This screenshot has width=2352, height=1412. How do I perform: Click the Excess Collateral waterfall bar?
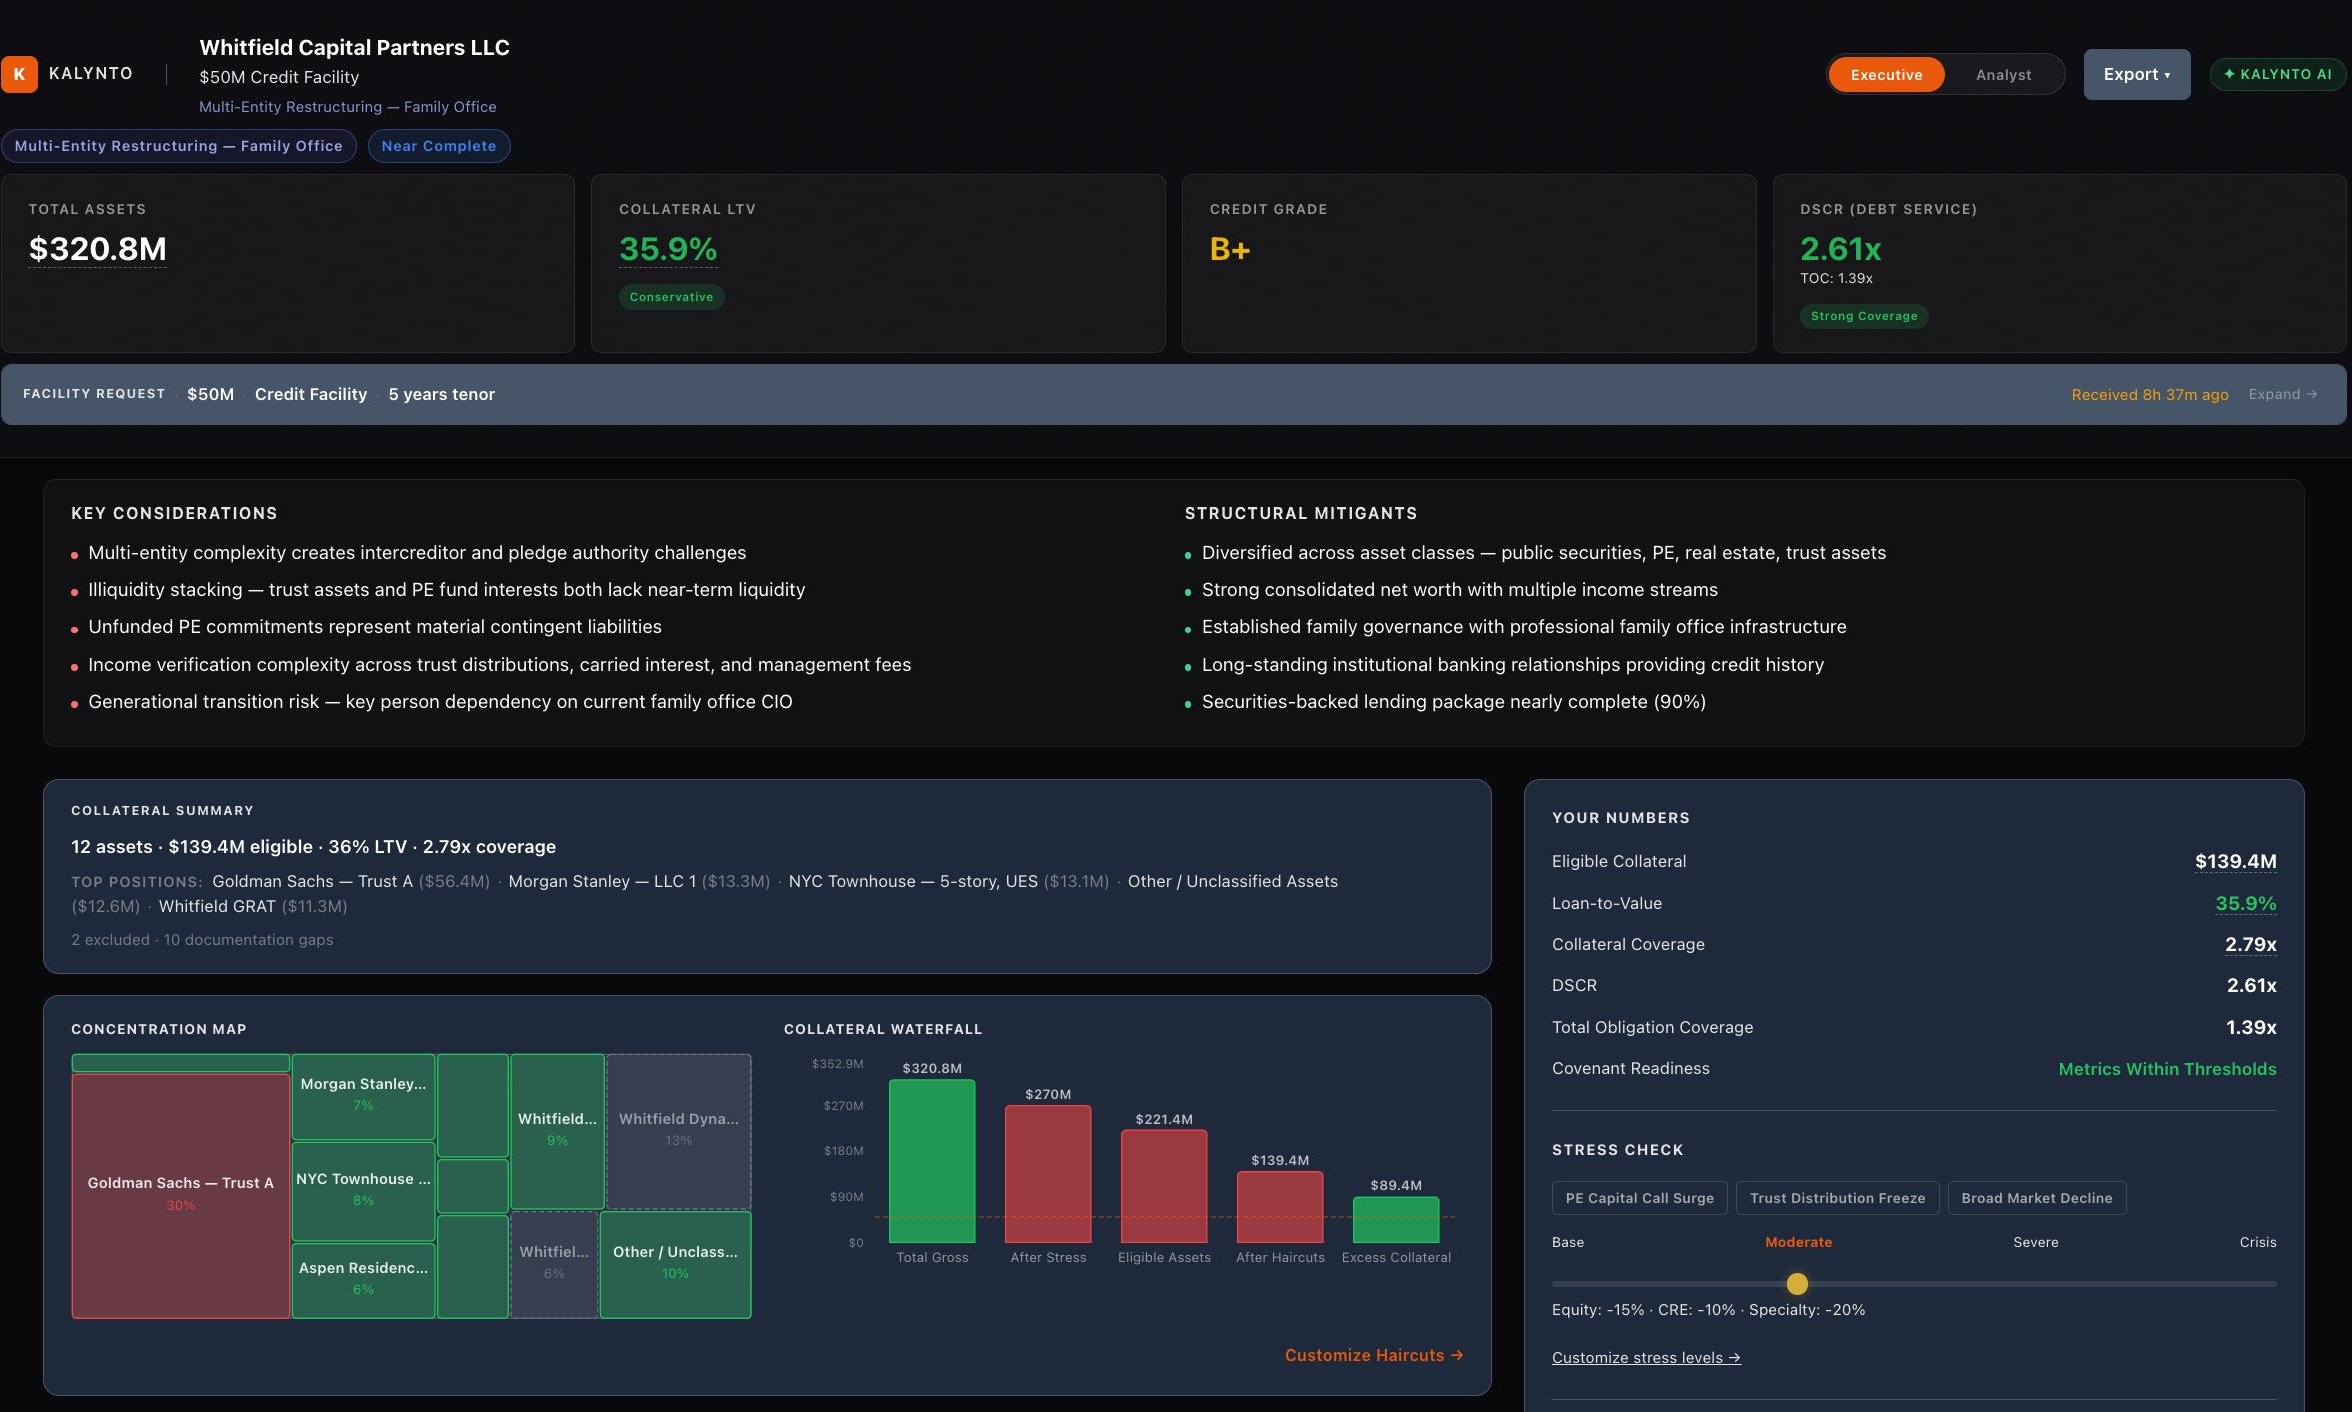[1396, 1220]
